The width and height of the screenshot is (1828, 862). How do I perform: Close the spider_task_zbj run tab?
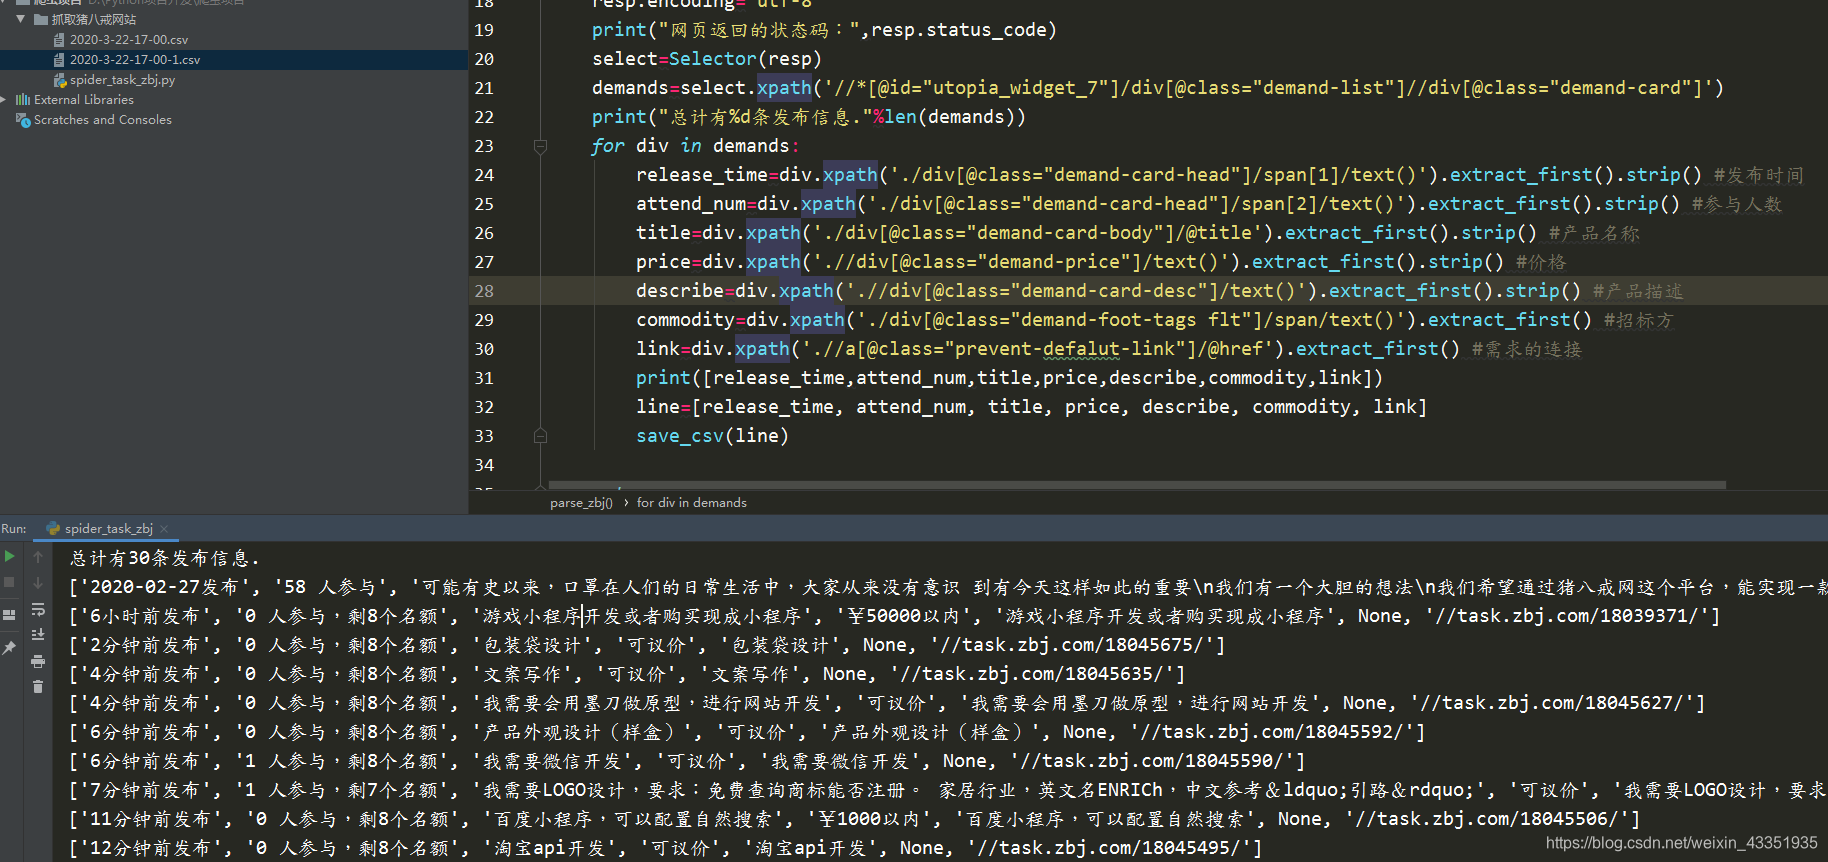pyautogui.click(x=164, y=528)
